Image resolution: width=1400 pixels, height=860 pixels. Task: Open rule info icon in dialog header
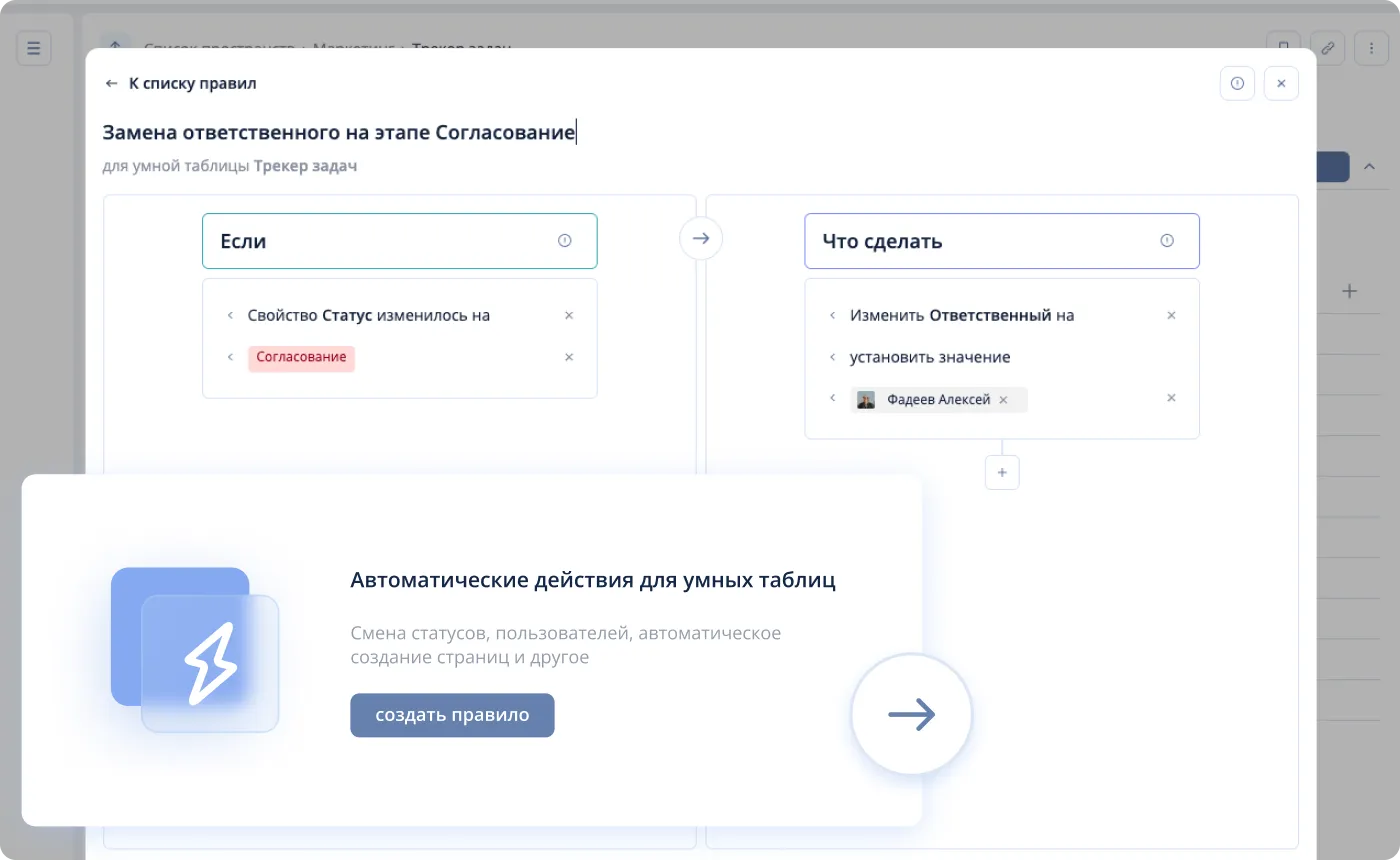pos(1237,84)
